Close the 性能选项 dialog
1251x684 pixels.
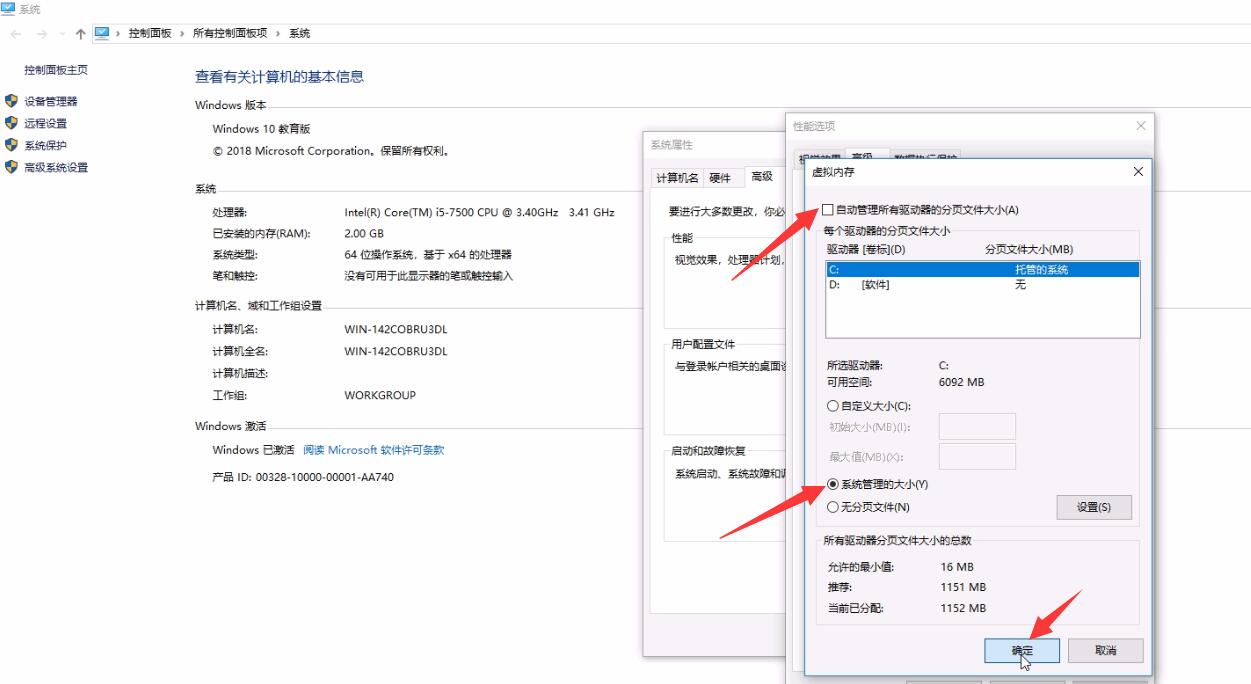pos(1141,126)
